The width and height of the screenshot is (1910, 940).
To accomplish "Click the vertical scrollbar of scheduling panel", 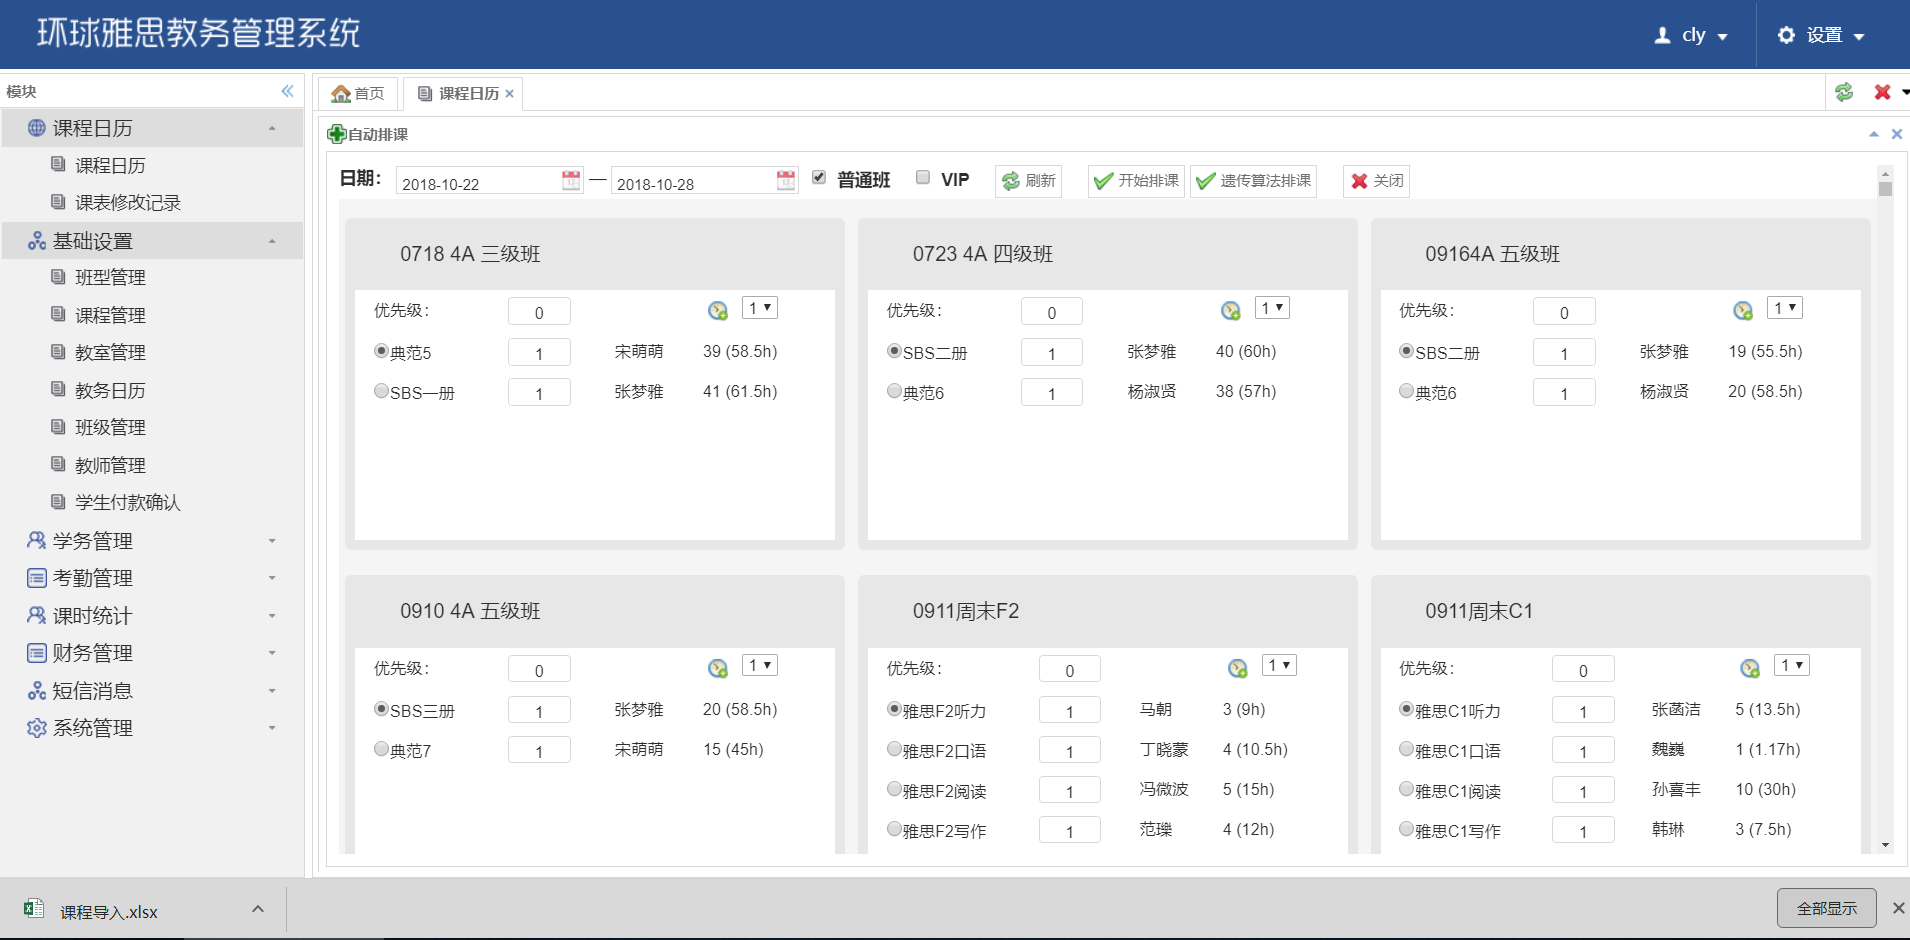I will pyautogui.click(x=1885, y=500).
